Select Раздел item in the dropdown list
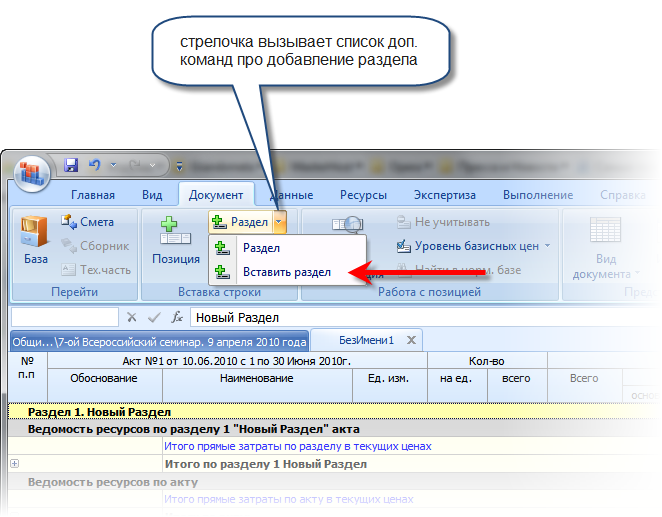 pos(260,248)
